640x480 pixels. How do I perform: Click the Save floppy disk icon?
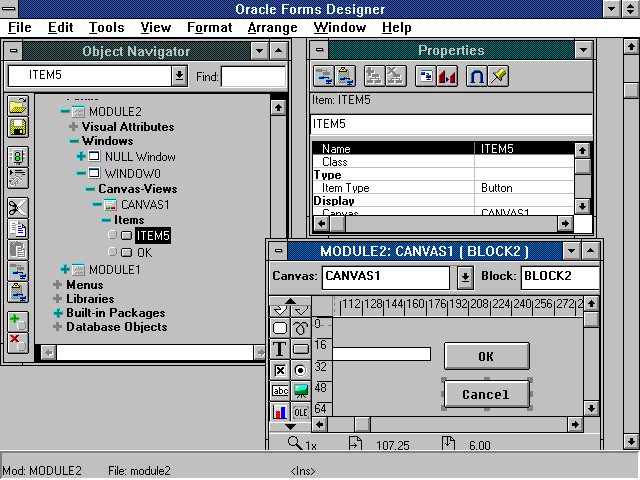tap(17, 126)
